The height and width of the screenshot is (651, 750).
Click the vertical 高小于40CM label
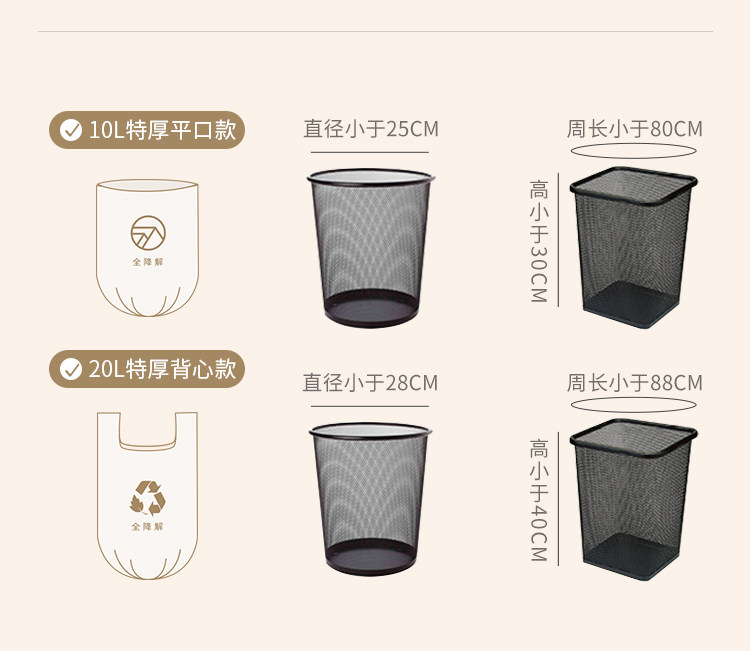click(x=539, y=500)
